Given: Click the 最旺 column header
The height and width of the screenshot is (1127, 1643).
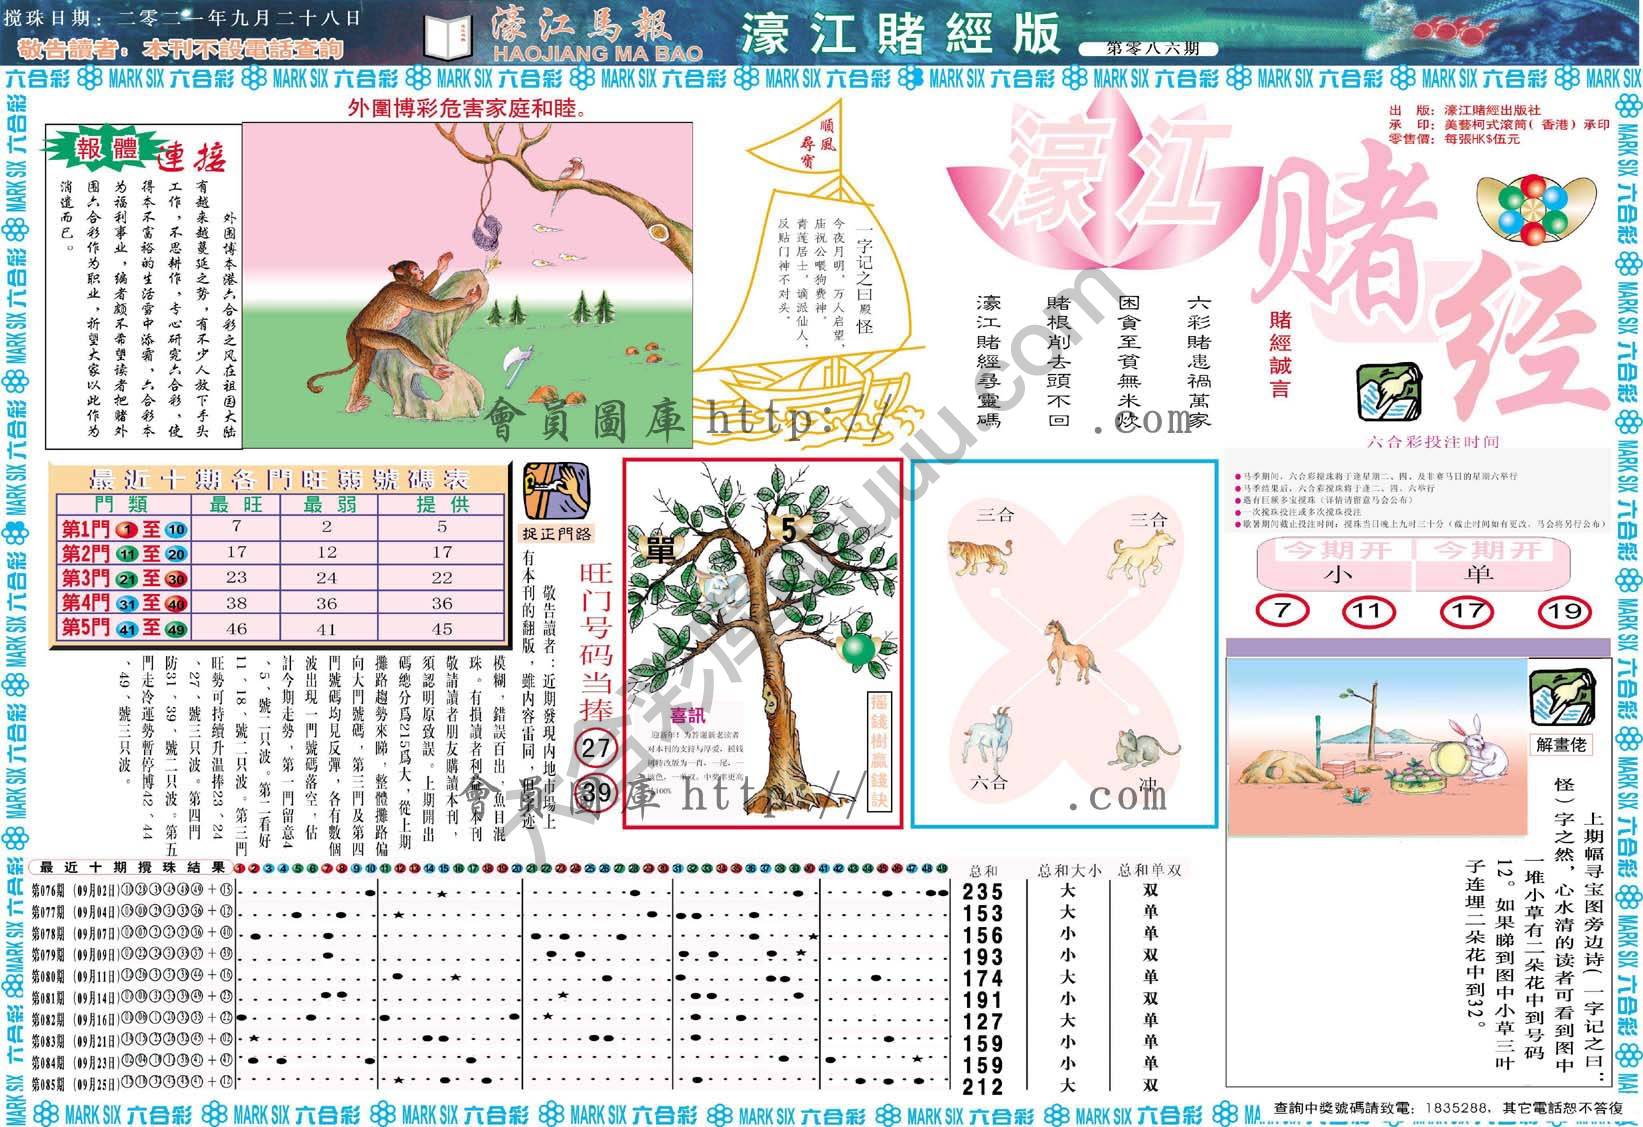Looking at the screenshot, I should [237, 505].
